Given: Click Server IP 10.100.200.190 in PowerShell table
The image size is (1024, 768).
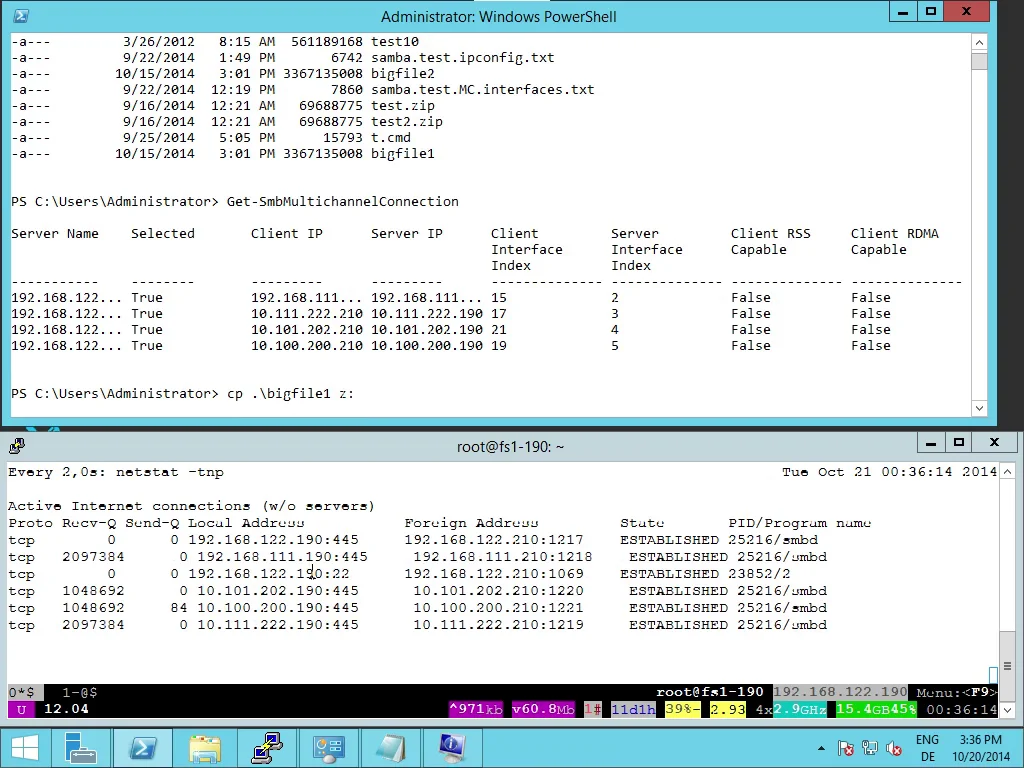Looking at the screenshot, I should [x=427, y=345].
